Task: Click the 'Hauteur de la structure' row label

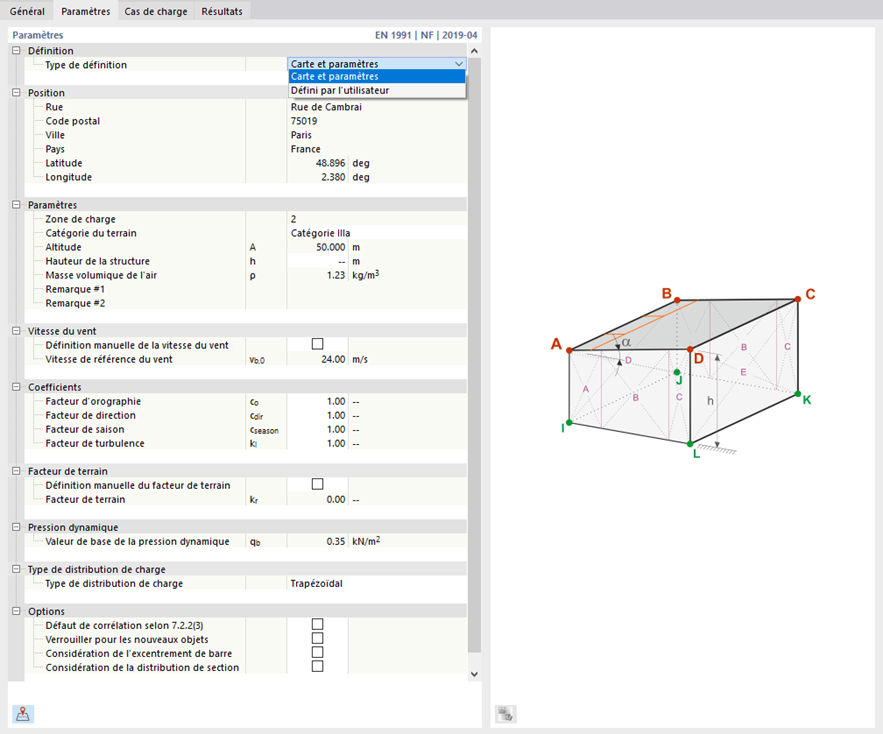Action: click(97, 261)
